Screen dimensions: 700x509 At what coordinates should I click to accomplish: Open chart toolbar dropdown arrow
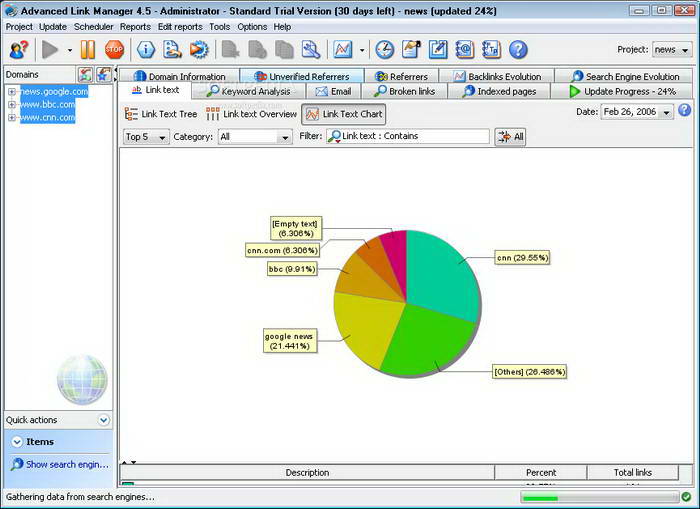(362, 50)
